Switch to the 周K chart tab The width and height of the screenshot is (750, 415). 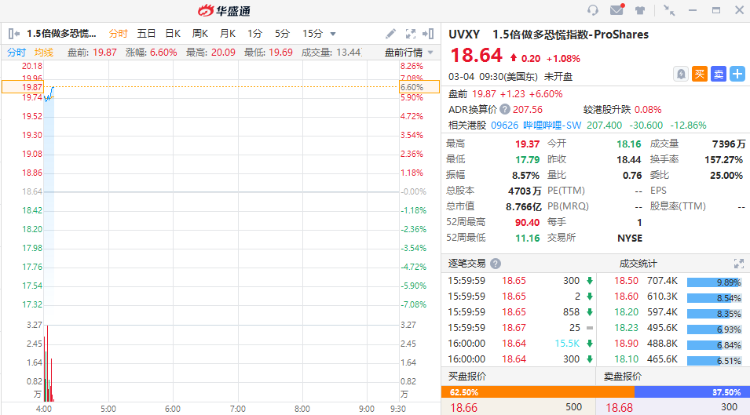pos(200,33)
